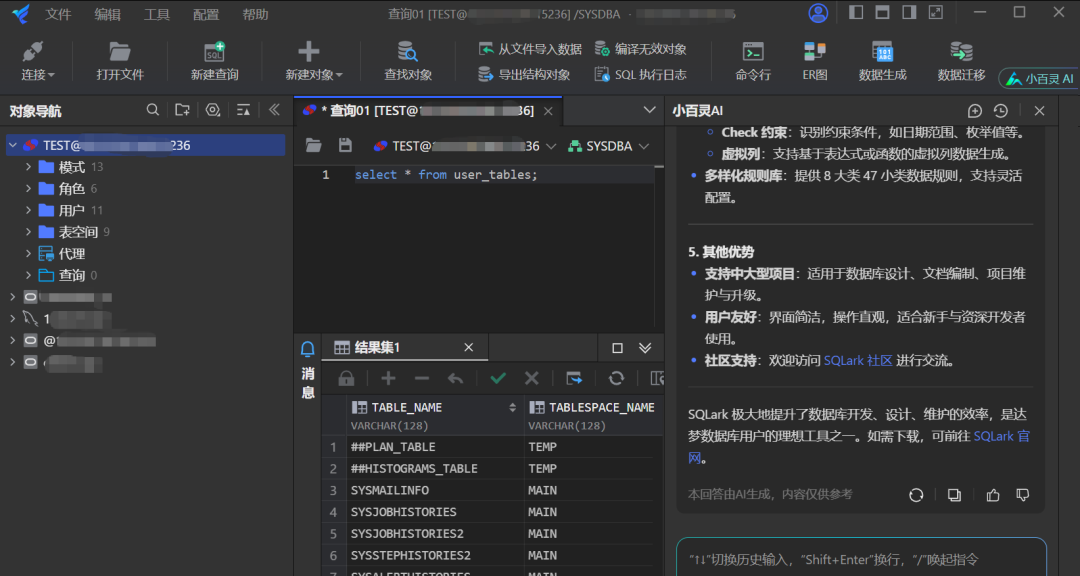Toggle the left sidebar layout icon
The width and height of the screenshot is (1080, 576).
pos(856,12)
